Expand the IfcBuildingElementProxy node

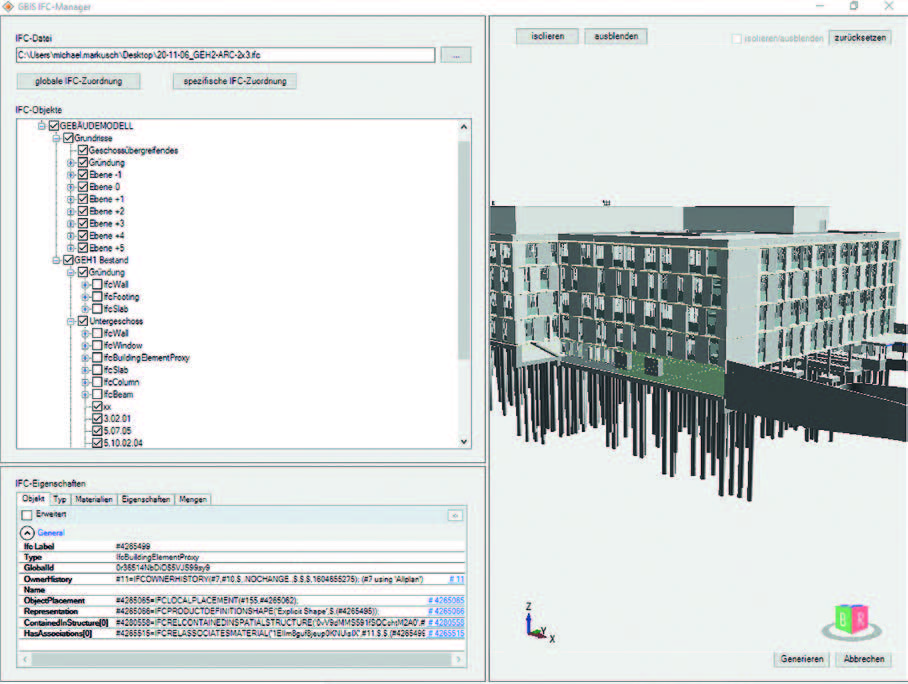[85, 358]
